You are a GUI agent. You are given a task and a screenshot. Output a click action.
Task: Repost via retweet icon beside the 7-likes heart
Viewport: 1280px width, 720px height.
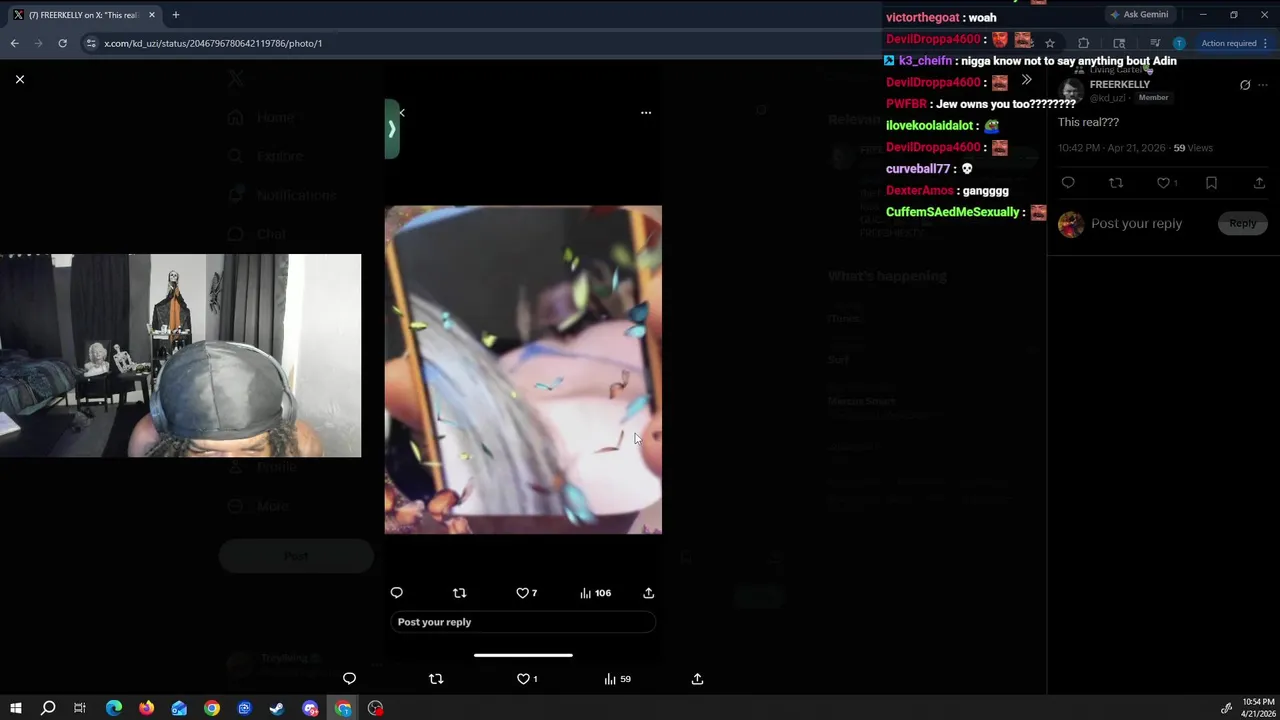(x=459, y=593)
